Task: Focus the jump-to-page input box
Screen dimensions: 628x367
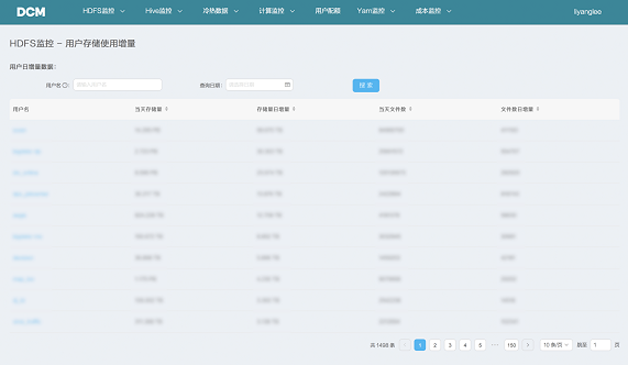Action: [x=600, y=345]
